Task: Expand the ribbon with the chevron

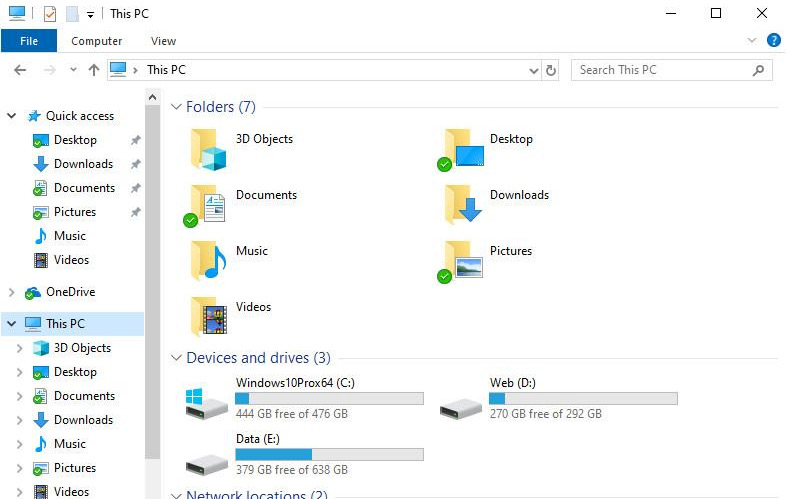Action: 751,40
